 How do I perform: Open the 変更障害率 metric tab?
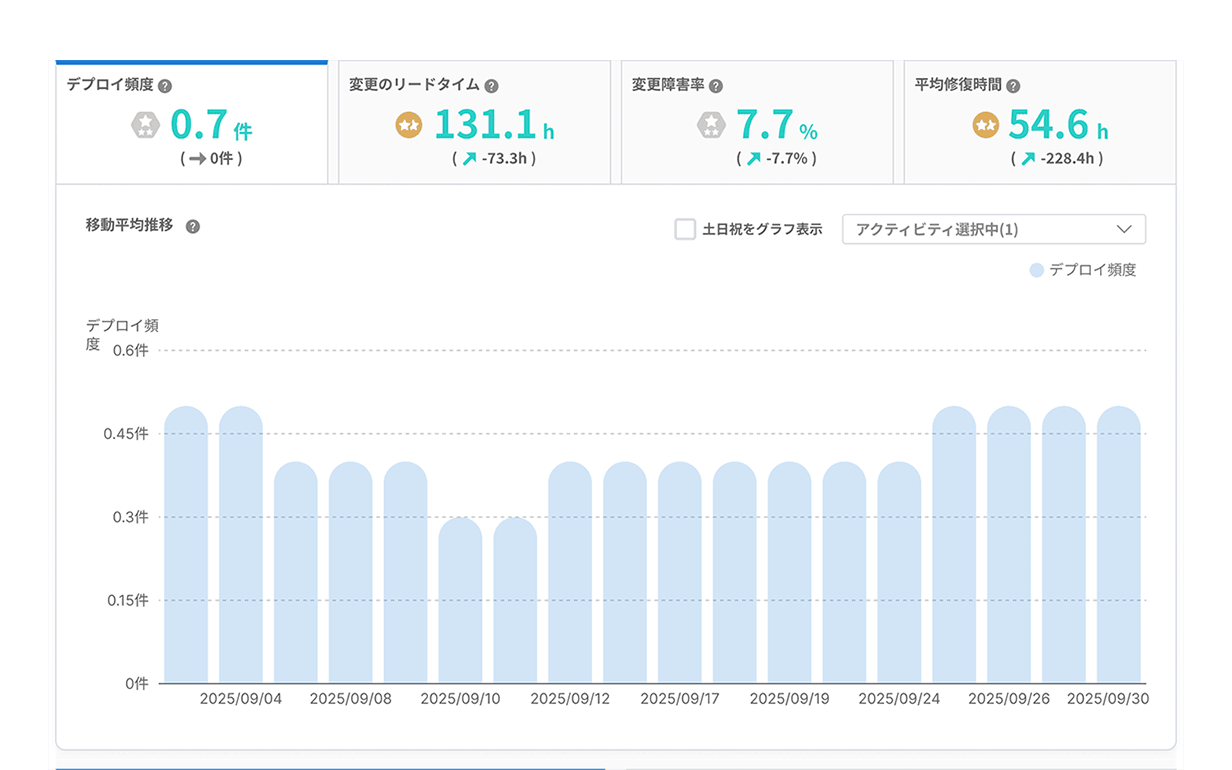point(757,123)
